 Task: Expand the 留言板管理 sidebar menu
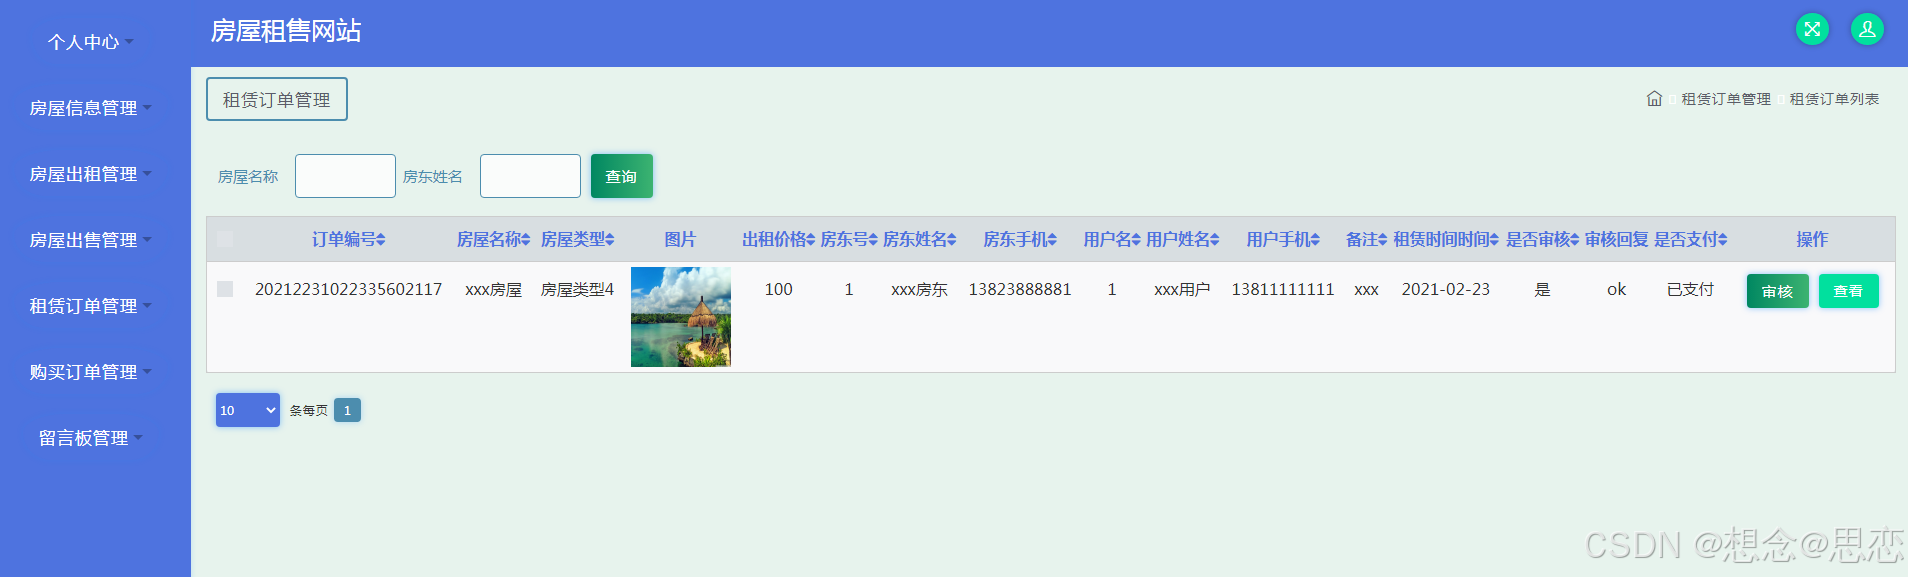pos(90,438)
